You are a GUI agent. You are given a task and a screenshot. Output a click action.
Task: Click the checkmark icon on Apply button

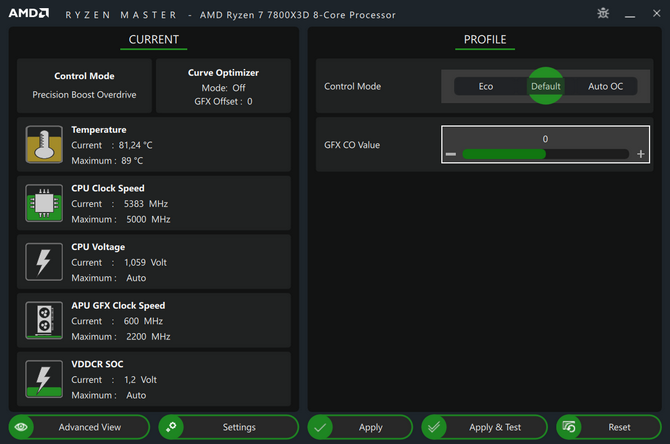(x=320, y=427)
